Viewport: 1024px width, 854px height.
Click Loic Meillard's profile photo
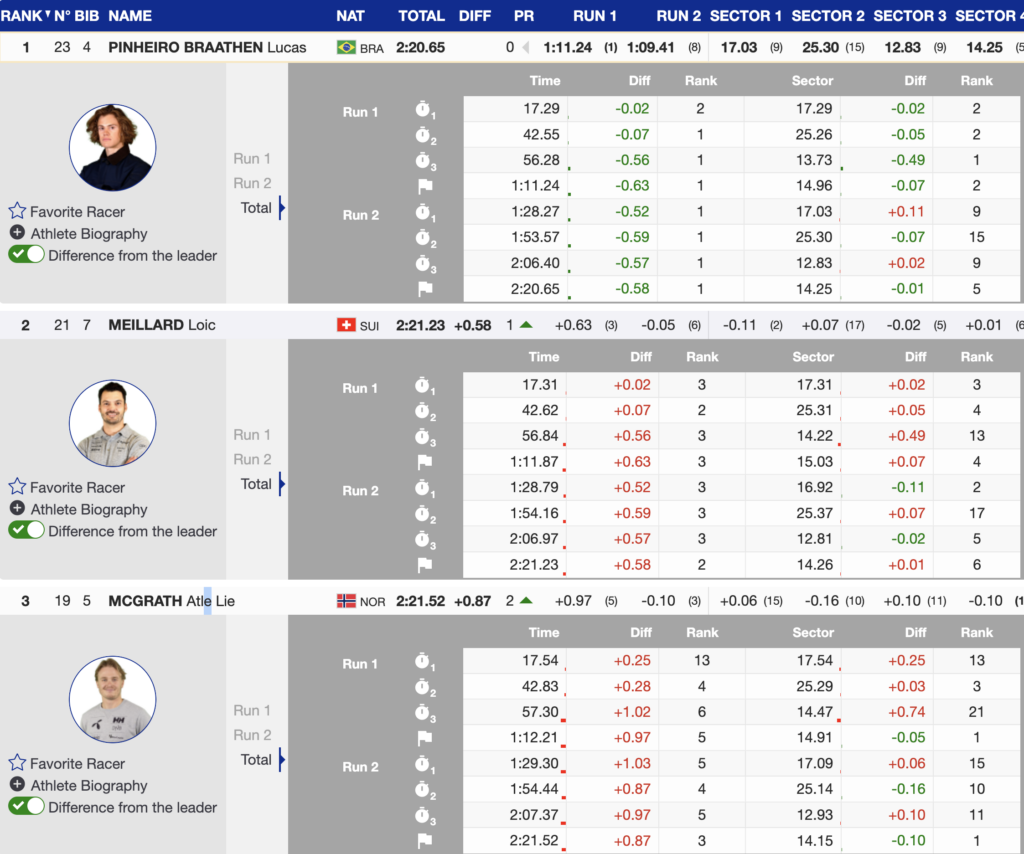112,423
